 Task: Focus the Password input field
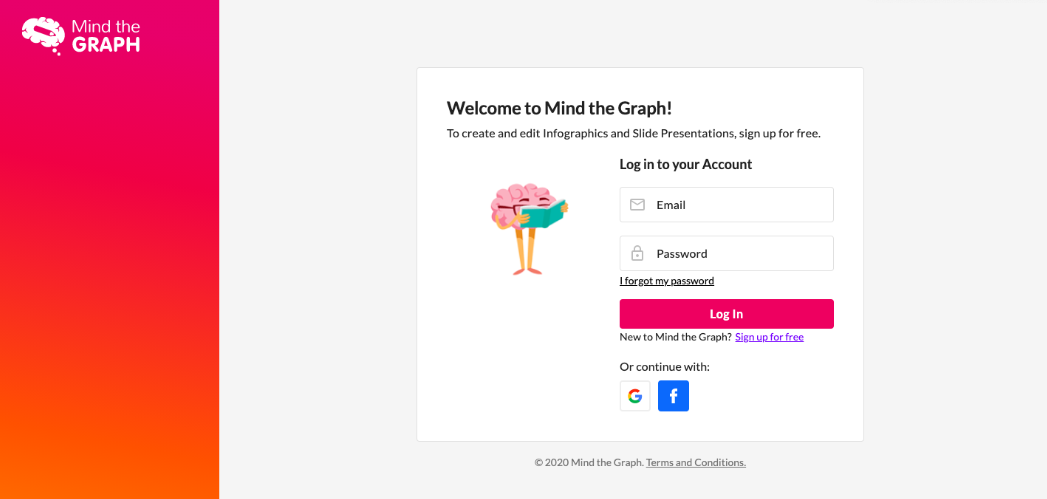pyautogui.click(x=726, y=253)
